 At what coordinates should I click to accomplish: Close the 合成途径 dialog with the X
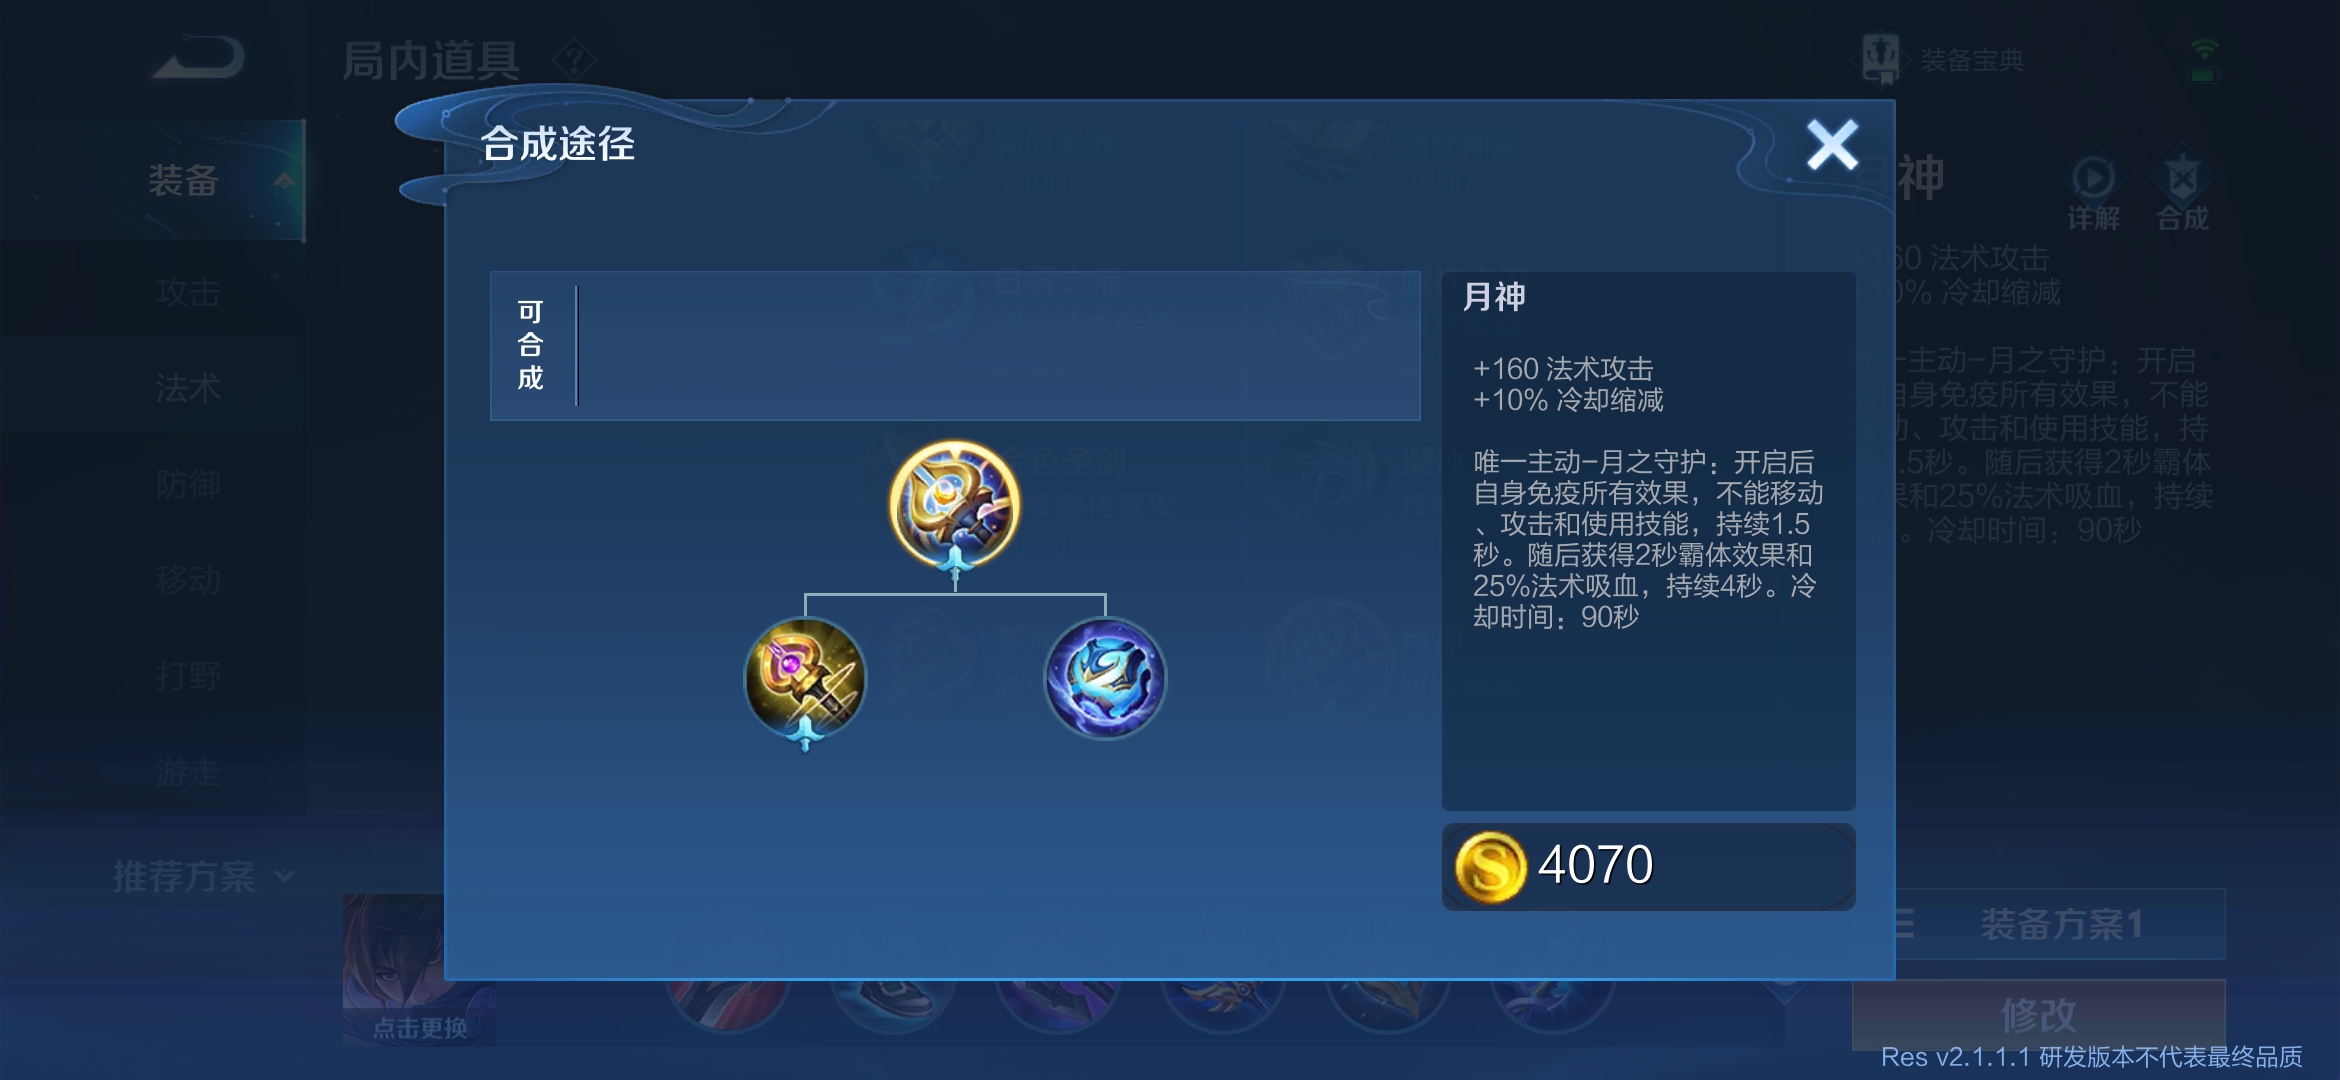[1832, 145]
